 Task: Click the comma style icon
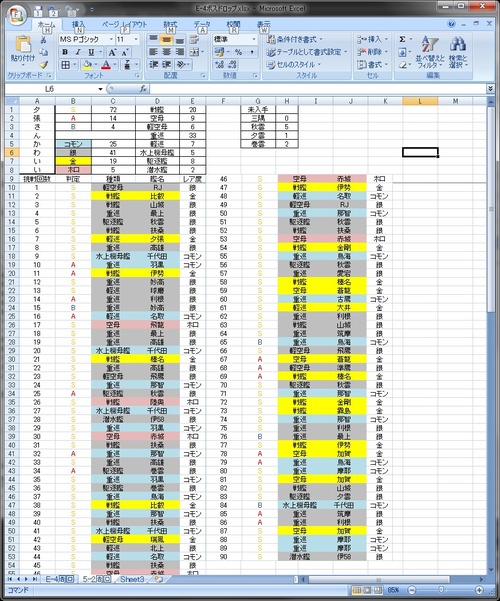[252, 52]
